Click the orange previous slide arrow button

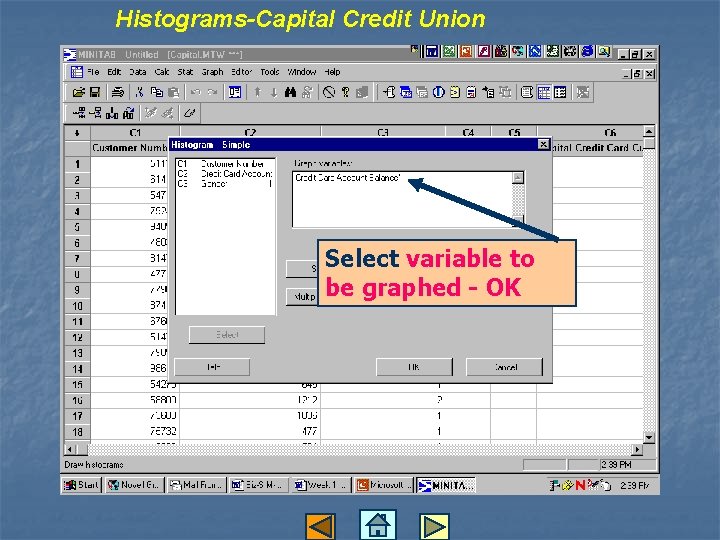(x=320, y=526)
